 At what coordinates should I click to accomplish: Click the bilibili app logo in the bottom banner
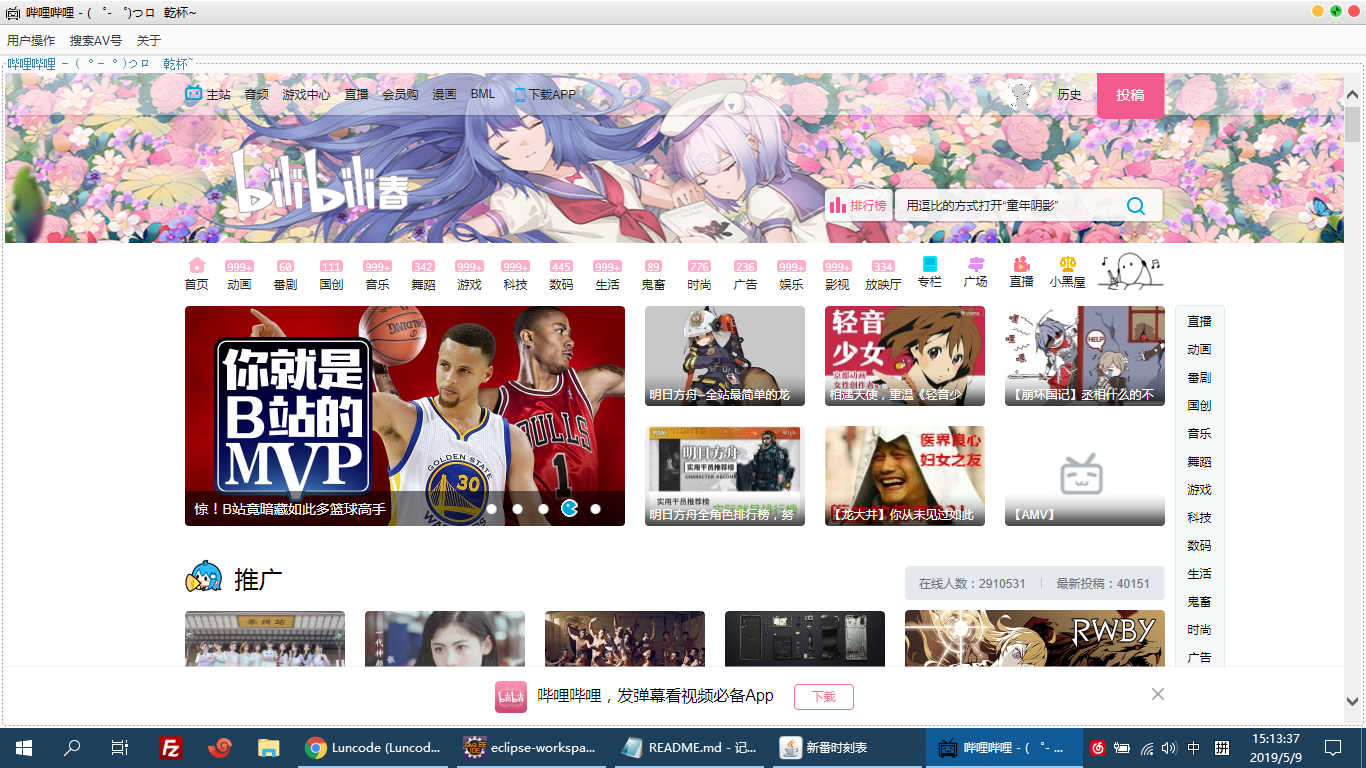point(511,696)
